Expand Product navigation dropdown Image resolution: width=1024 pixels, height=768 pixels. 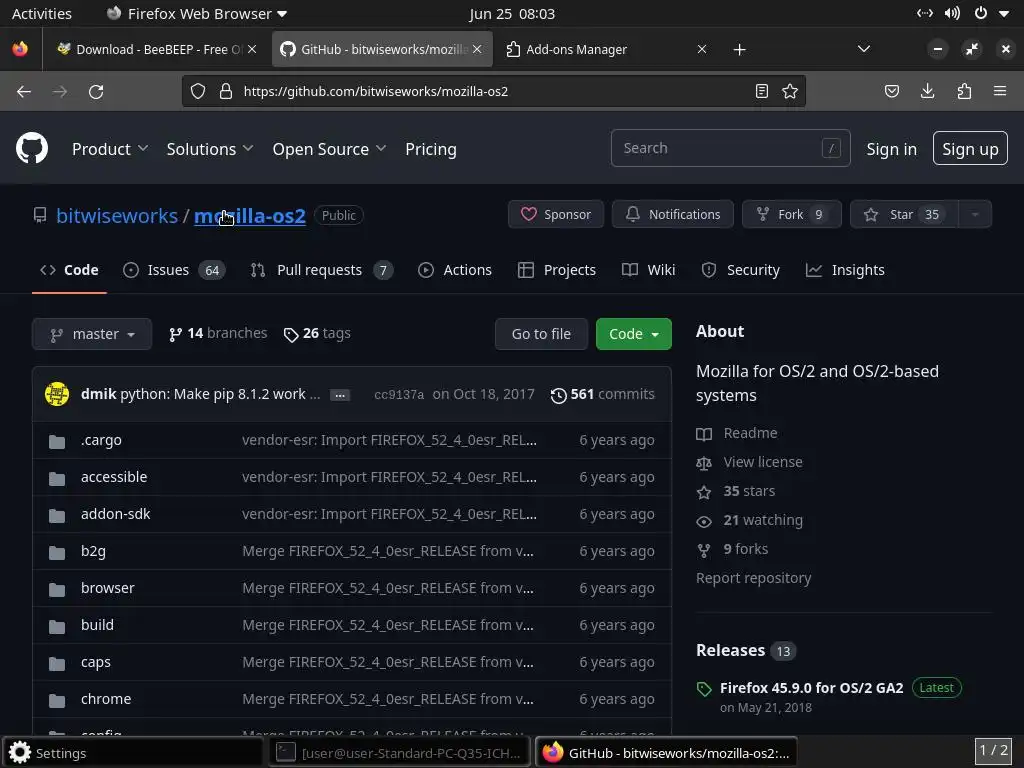coord(110,149)
